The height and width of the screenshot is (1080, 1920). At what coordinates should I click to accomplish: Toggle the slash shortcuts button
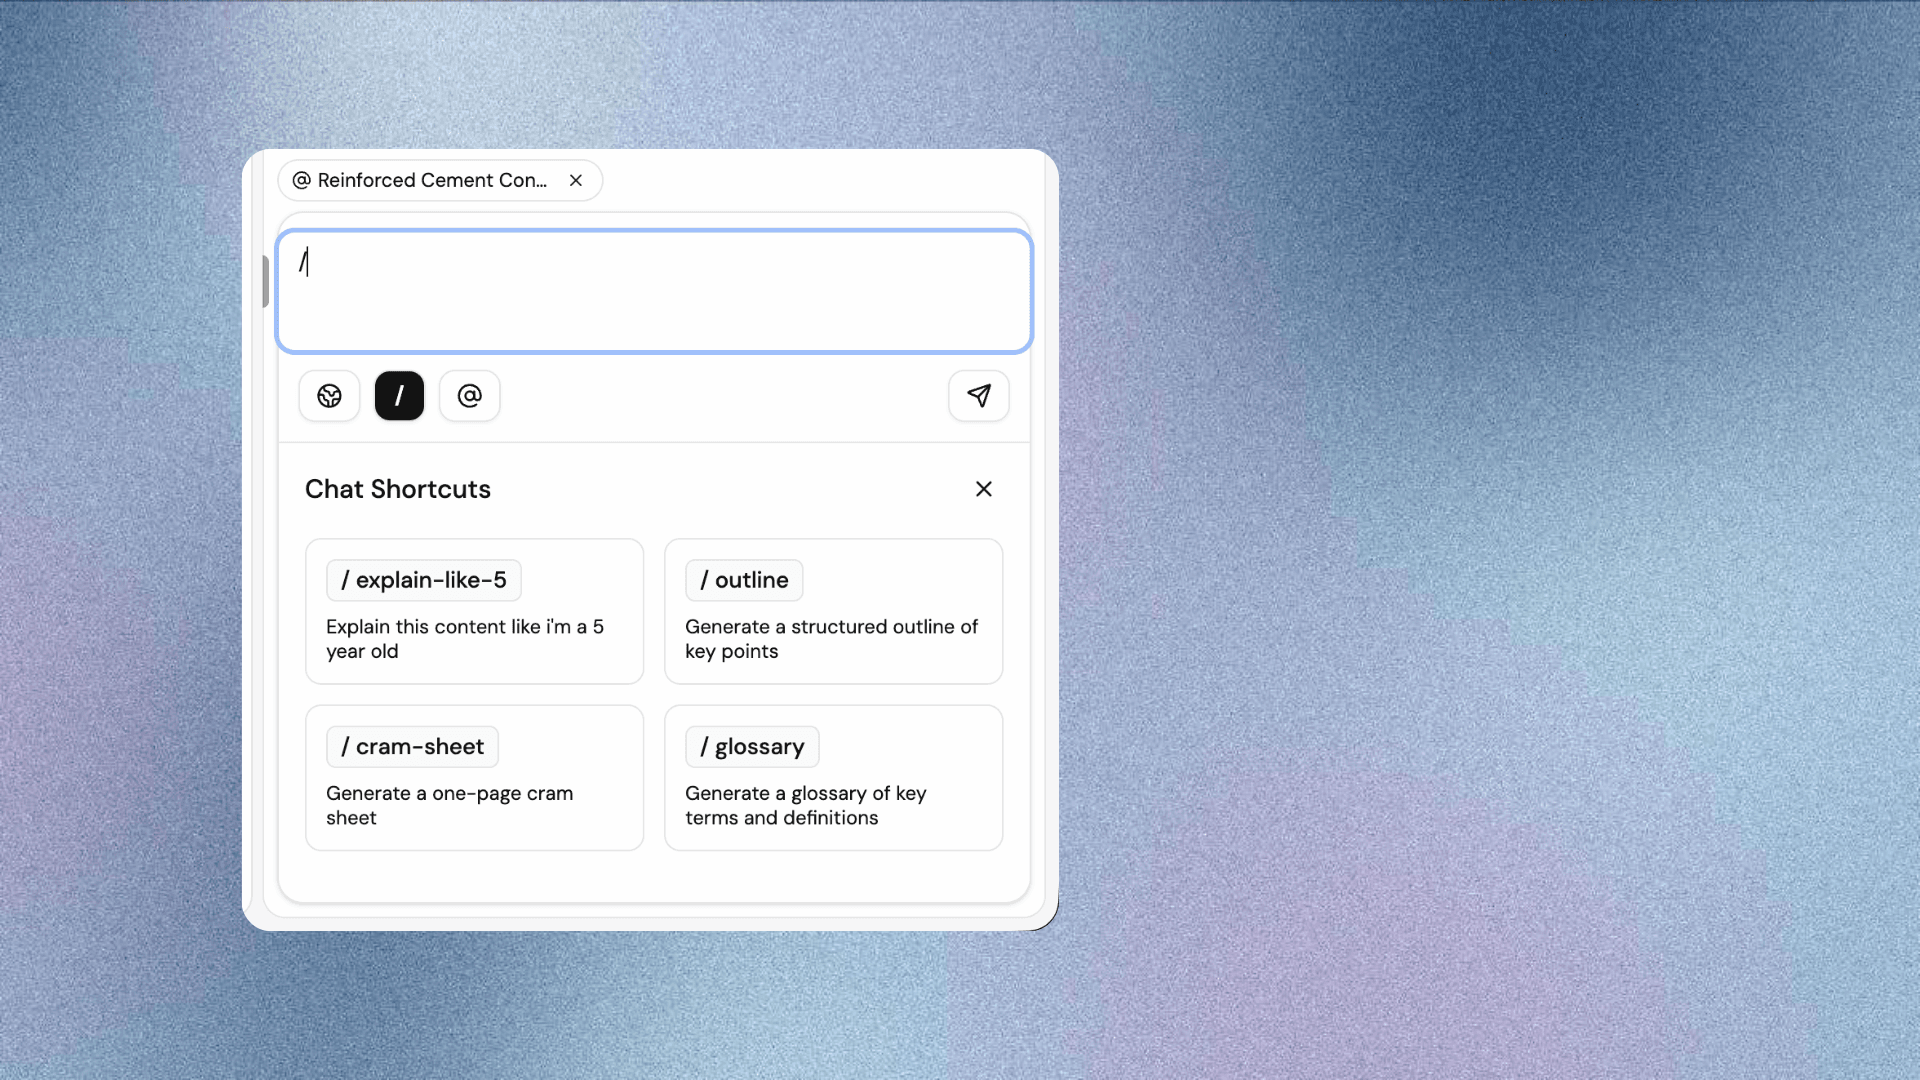tap(399, 396)
